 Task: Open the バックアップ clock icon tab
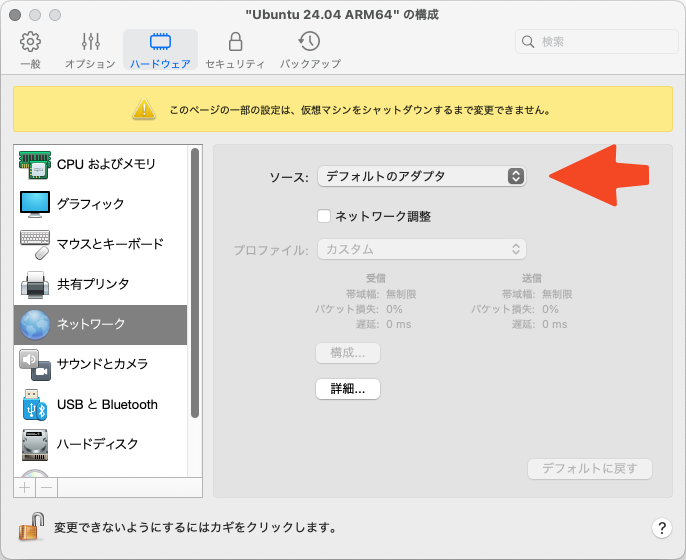tap(310, 50)
